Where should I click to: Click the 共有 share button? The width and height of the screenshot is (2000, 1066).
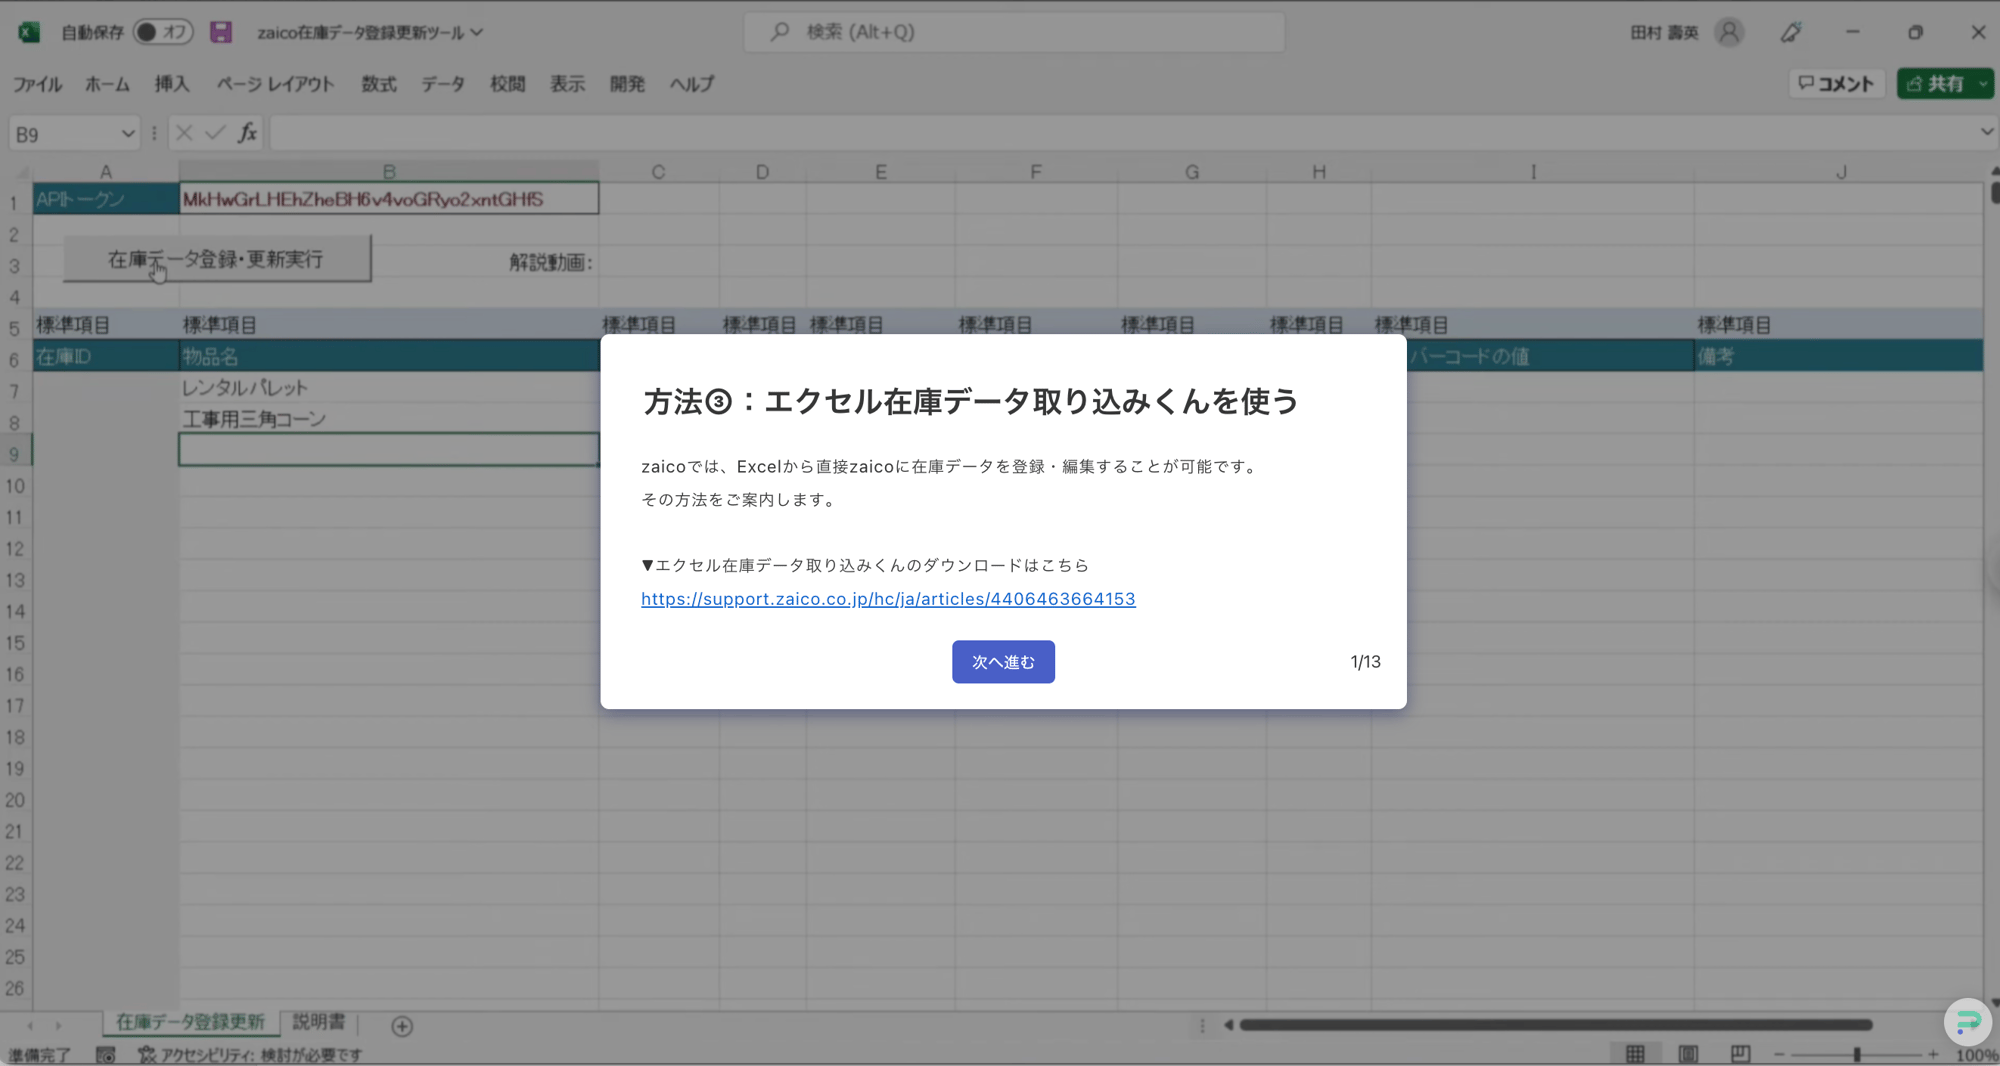(1935, 84)
